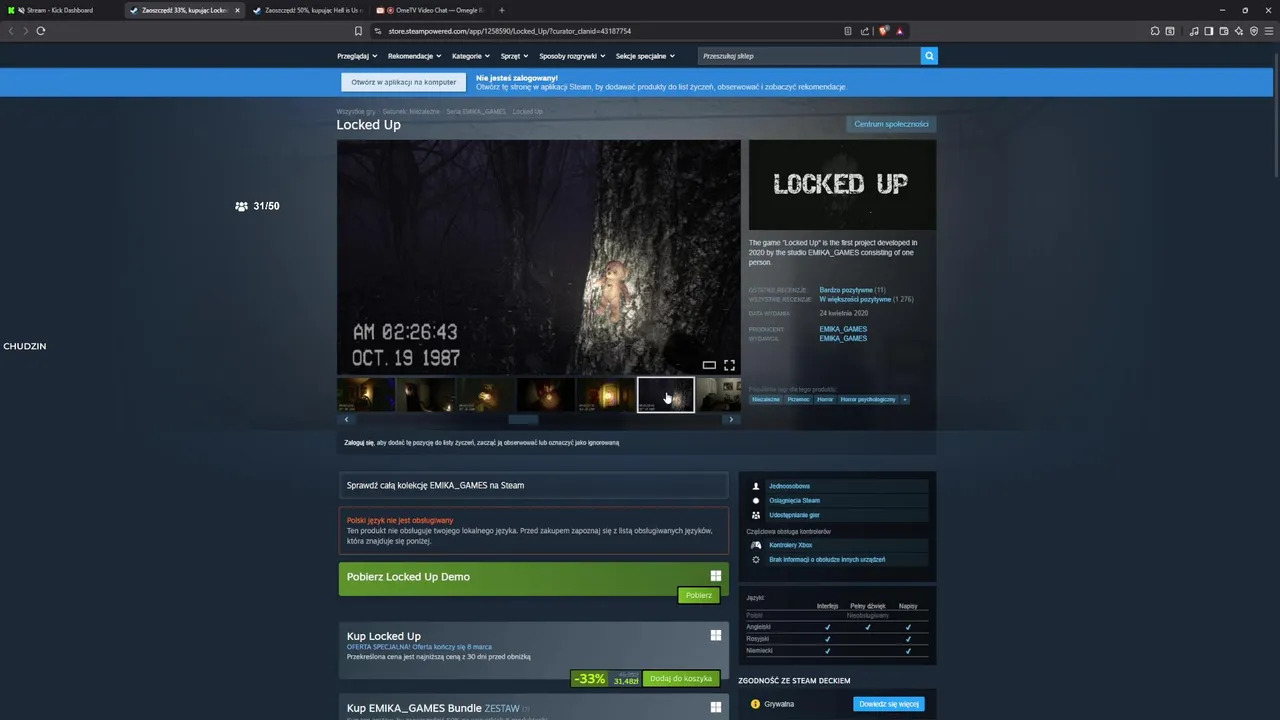Image resolution: width=1280 pixels, height=720 pixels.
Task: Switch to the Hell is Us Steam tab
Action: (x=306, y=10)
